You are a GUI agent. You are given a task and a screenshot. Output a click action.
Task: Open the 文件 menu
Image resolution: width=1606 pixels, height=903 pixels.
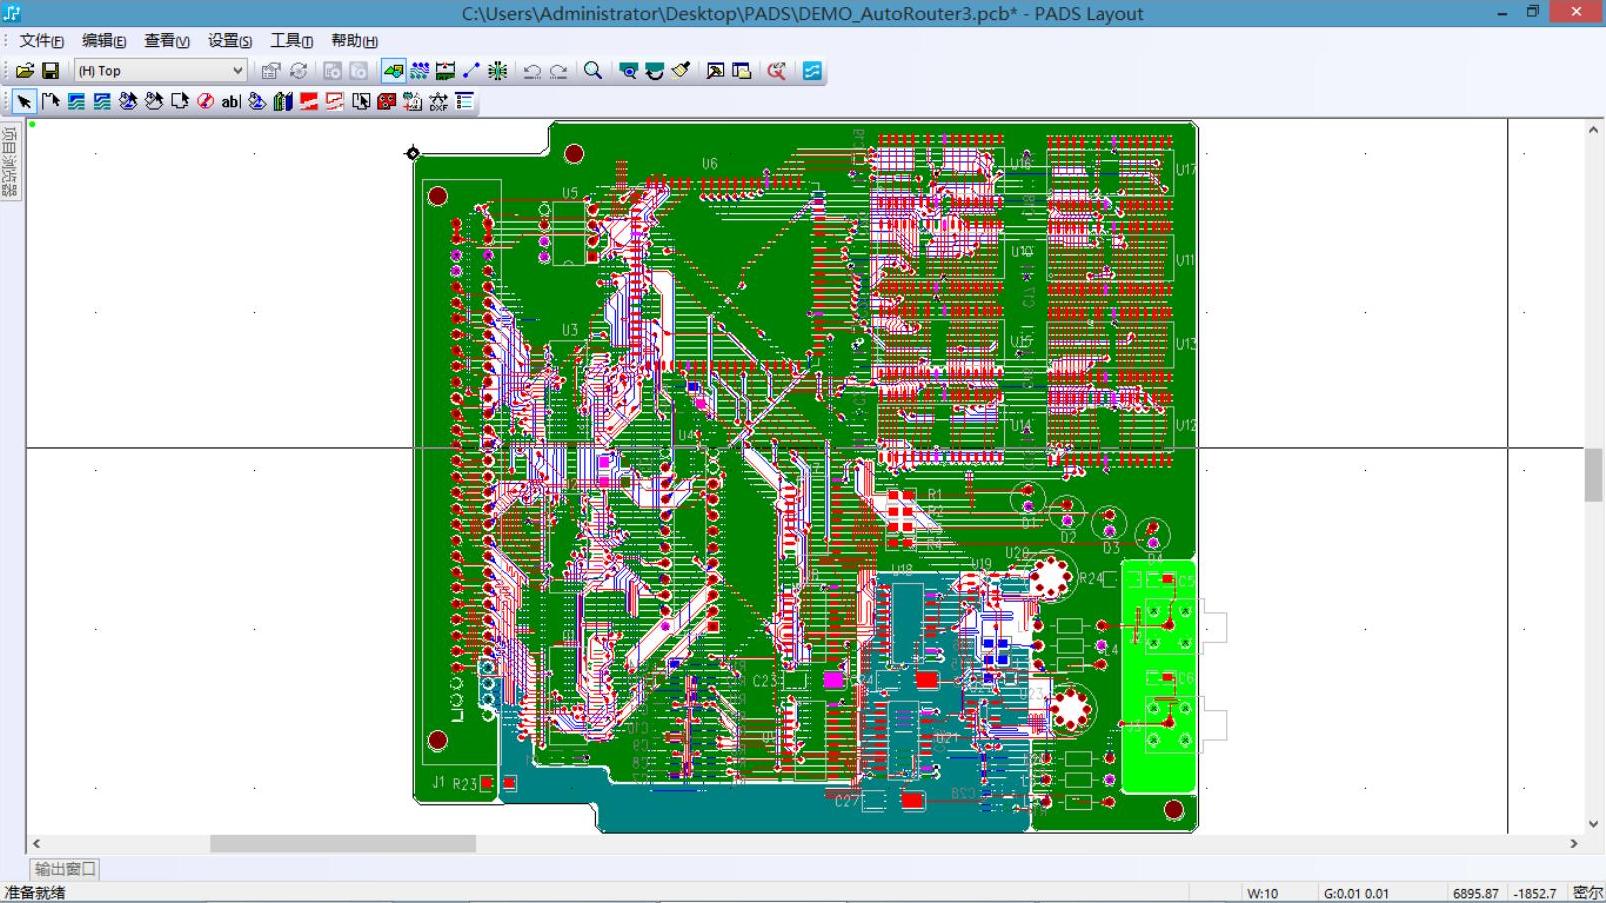[41, 41]
